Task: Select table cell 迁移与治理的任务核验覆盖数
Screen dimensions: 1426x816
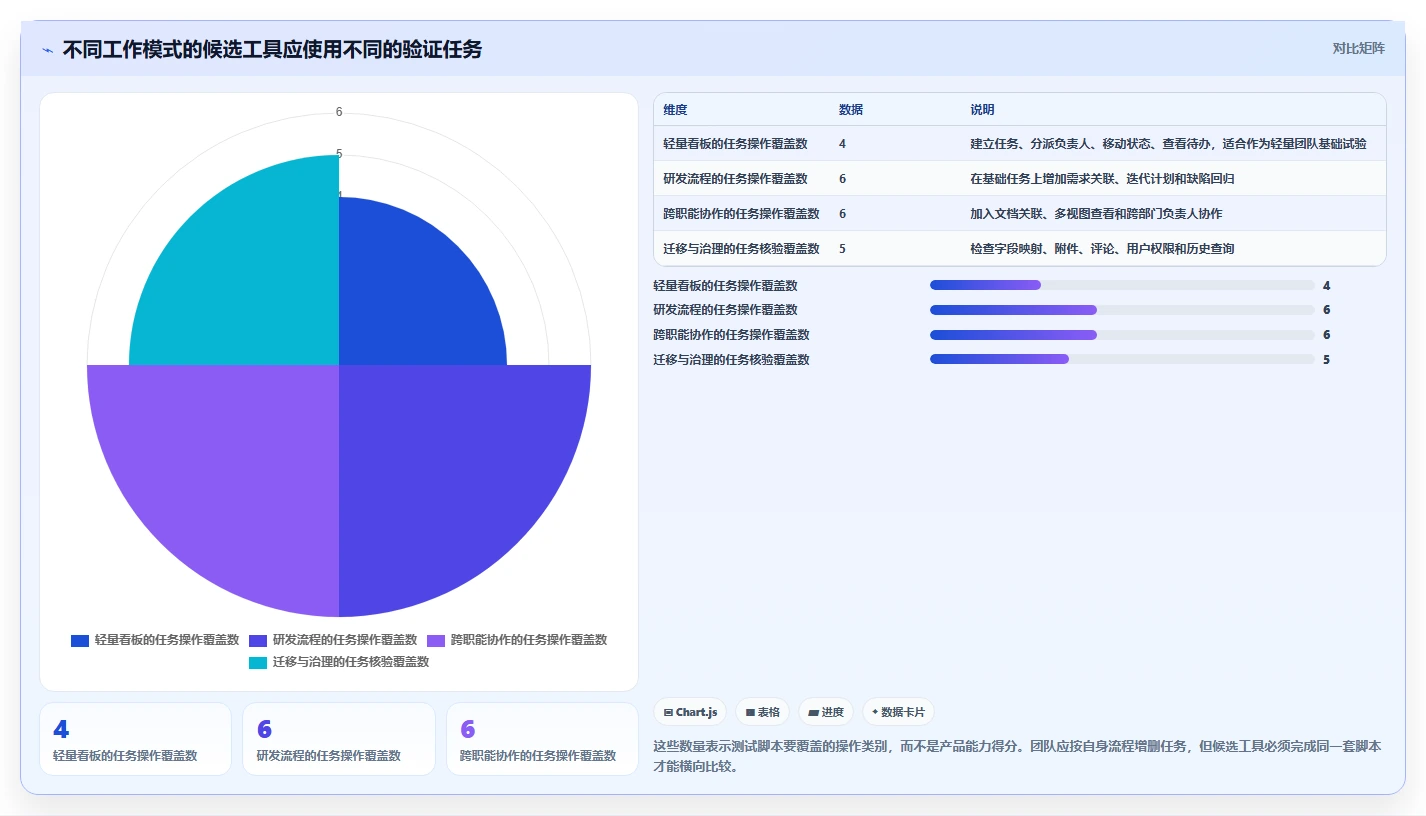Action: [741, 249]
